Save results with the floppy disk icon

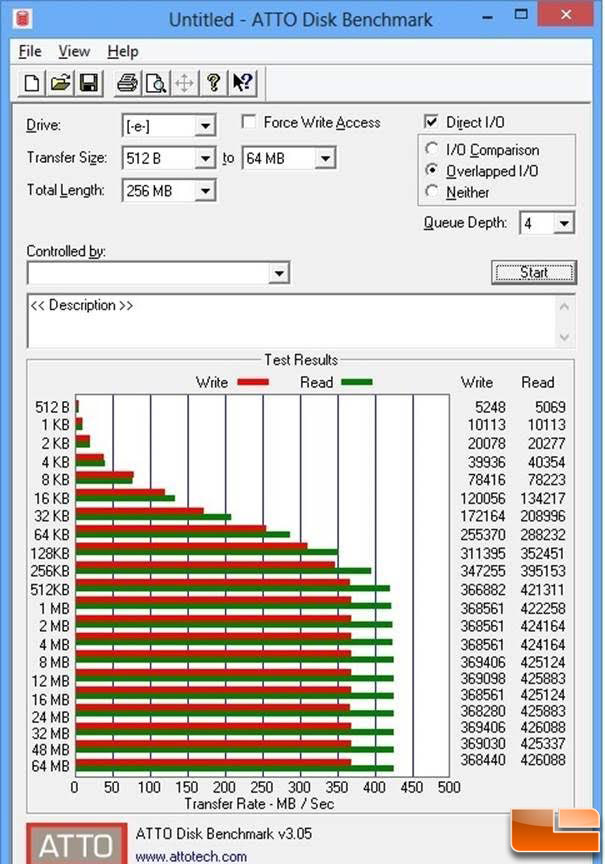point(89,83)
